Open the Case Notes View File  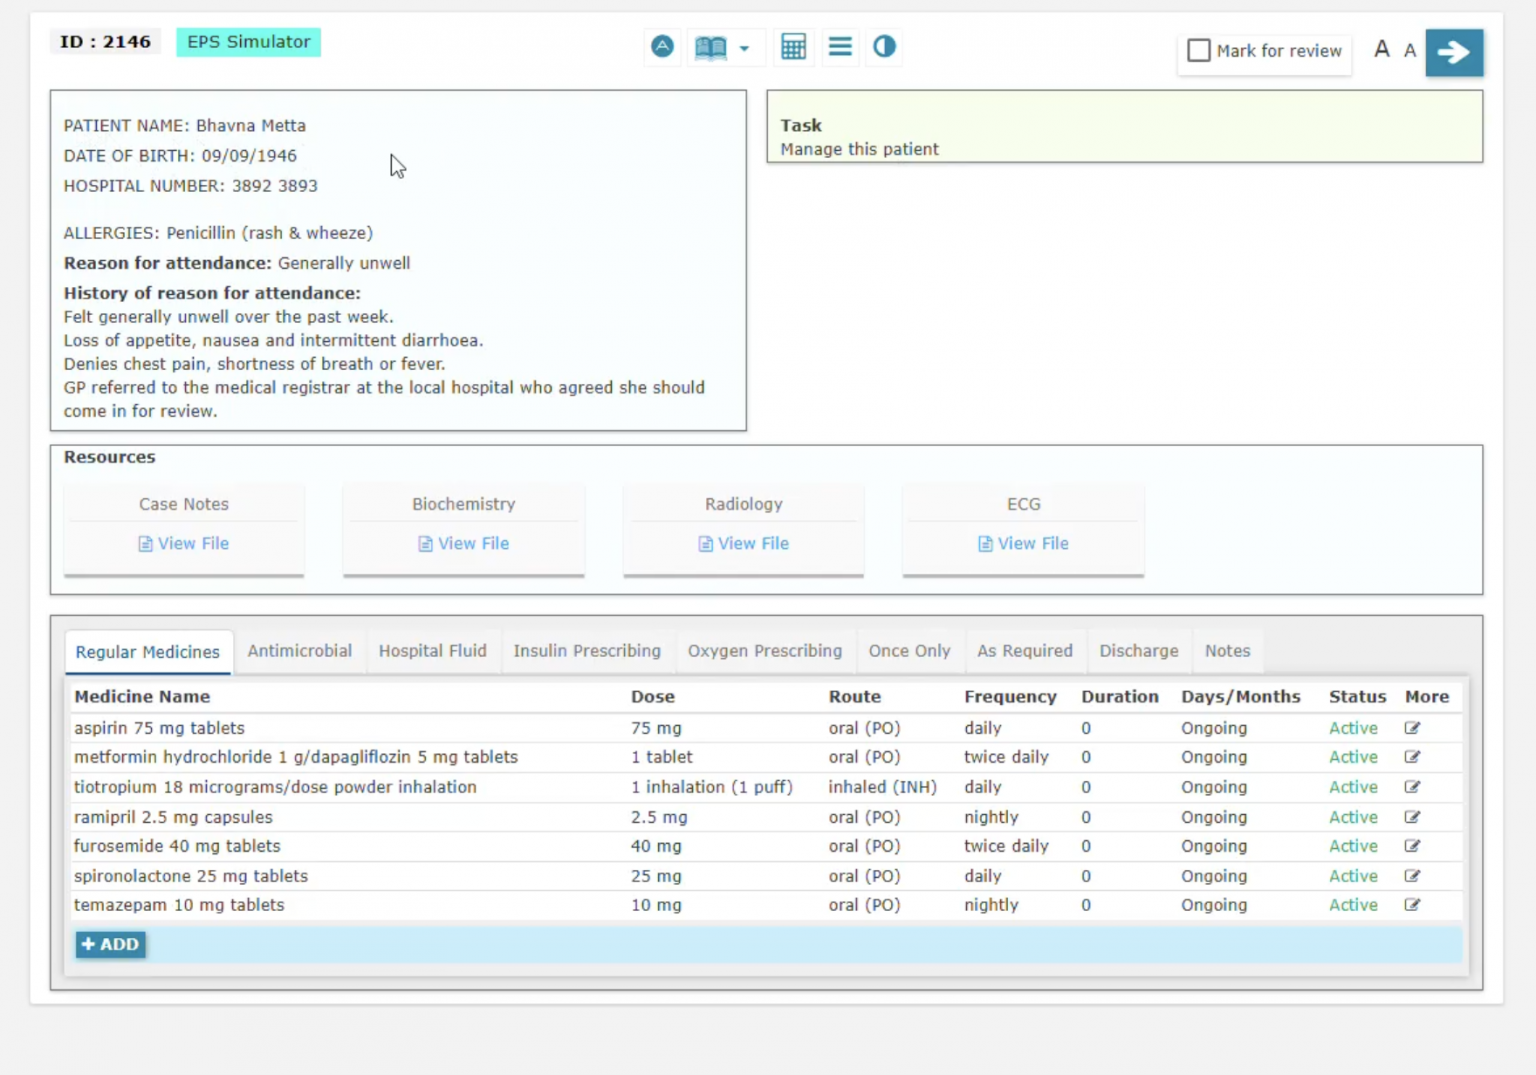(x=183, y=543)
